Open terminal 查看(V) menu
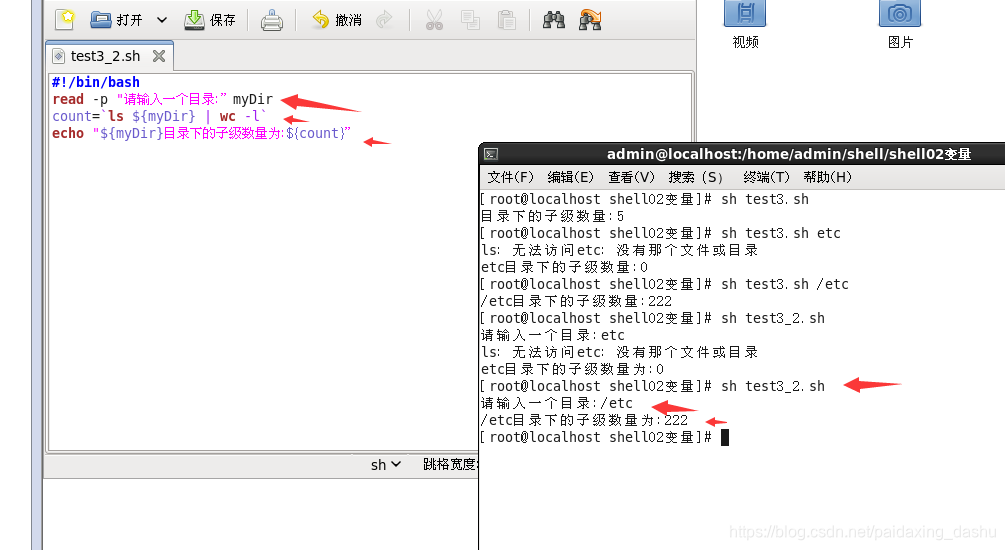Screen dimensions: 1005x550 click(x=631, y=177)
